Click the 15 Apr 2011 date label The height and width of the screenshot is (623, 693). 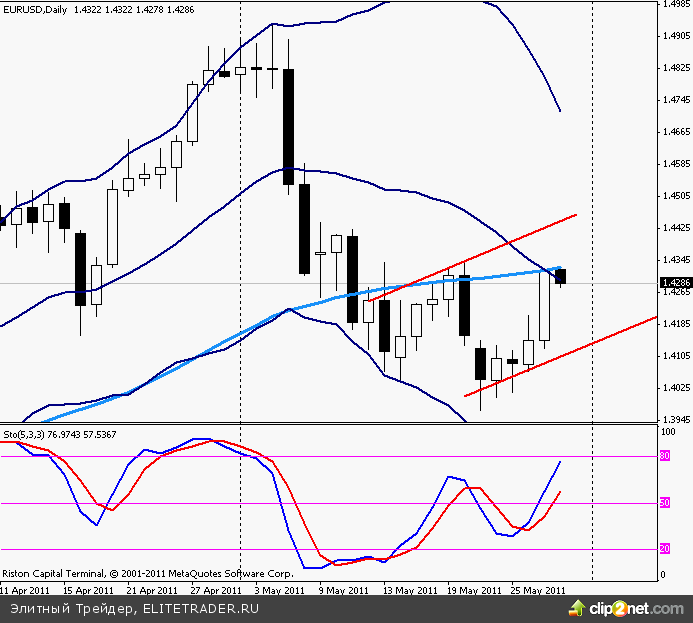tap(87, 590)
